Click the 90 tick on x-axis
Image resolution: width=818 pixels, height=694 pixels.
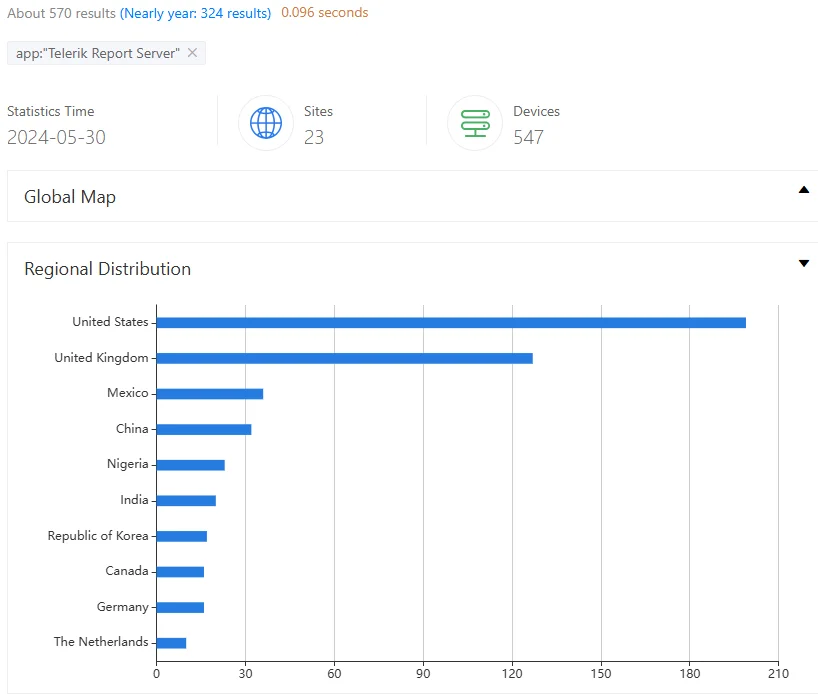[423, 674]
